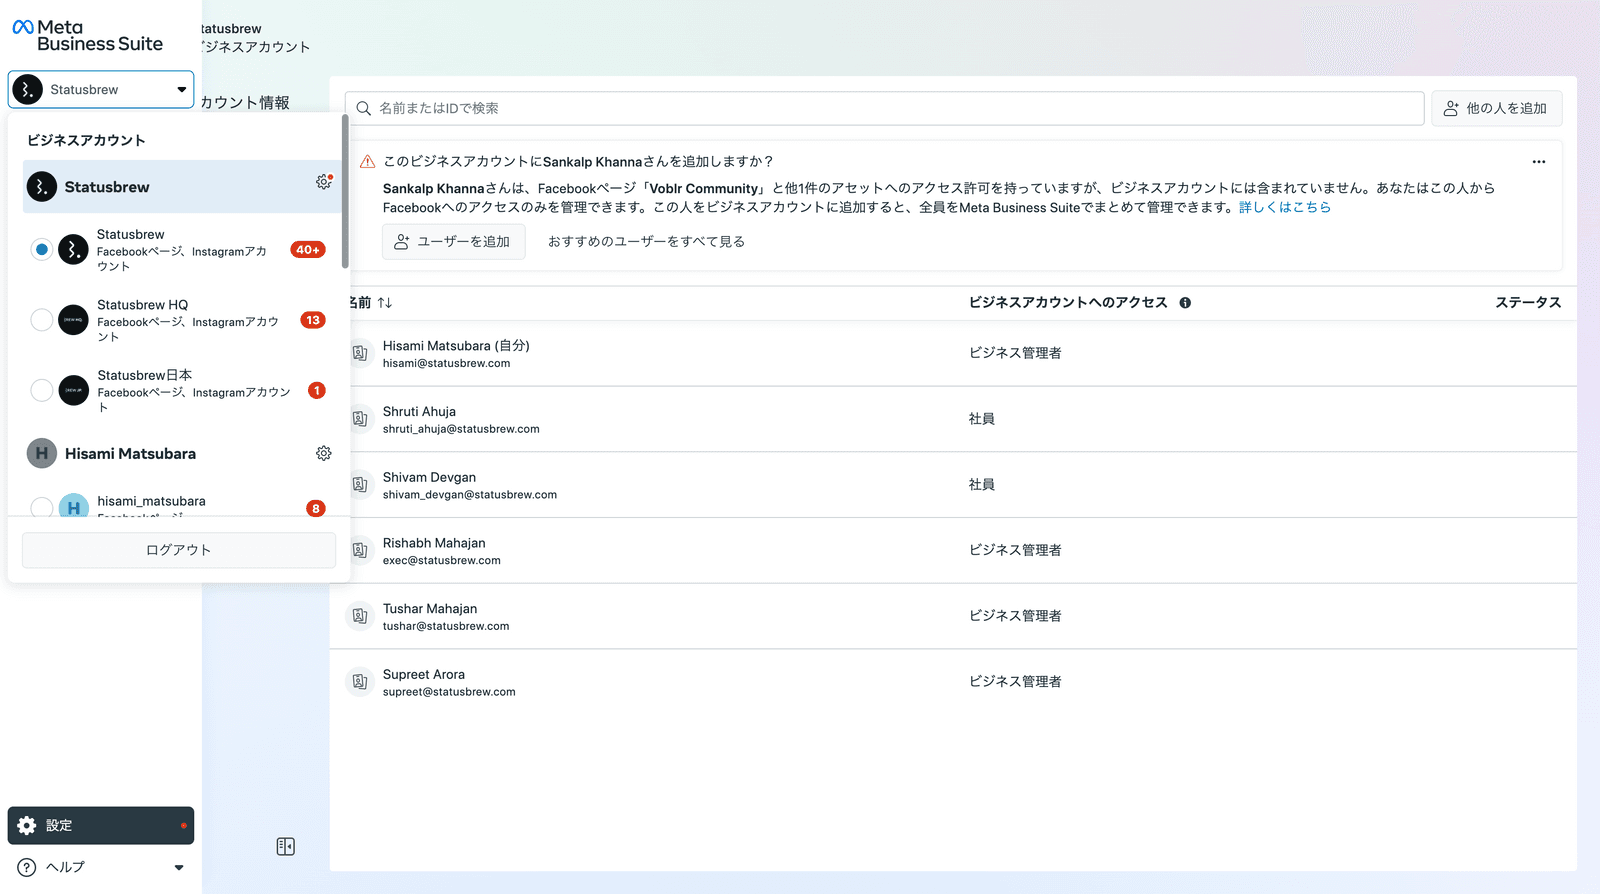Click info icon beside ビジネスアカウントへのアクセス
This screenshot has height=894, width=1600.
[x=1185, y=303]
